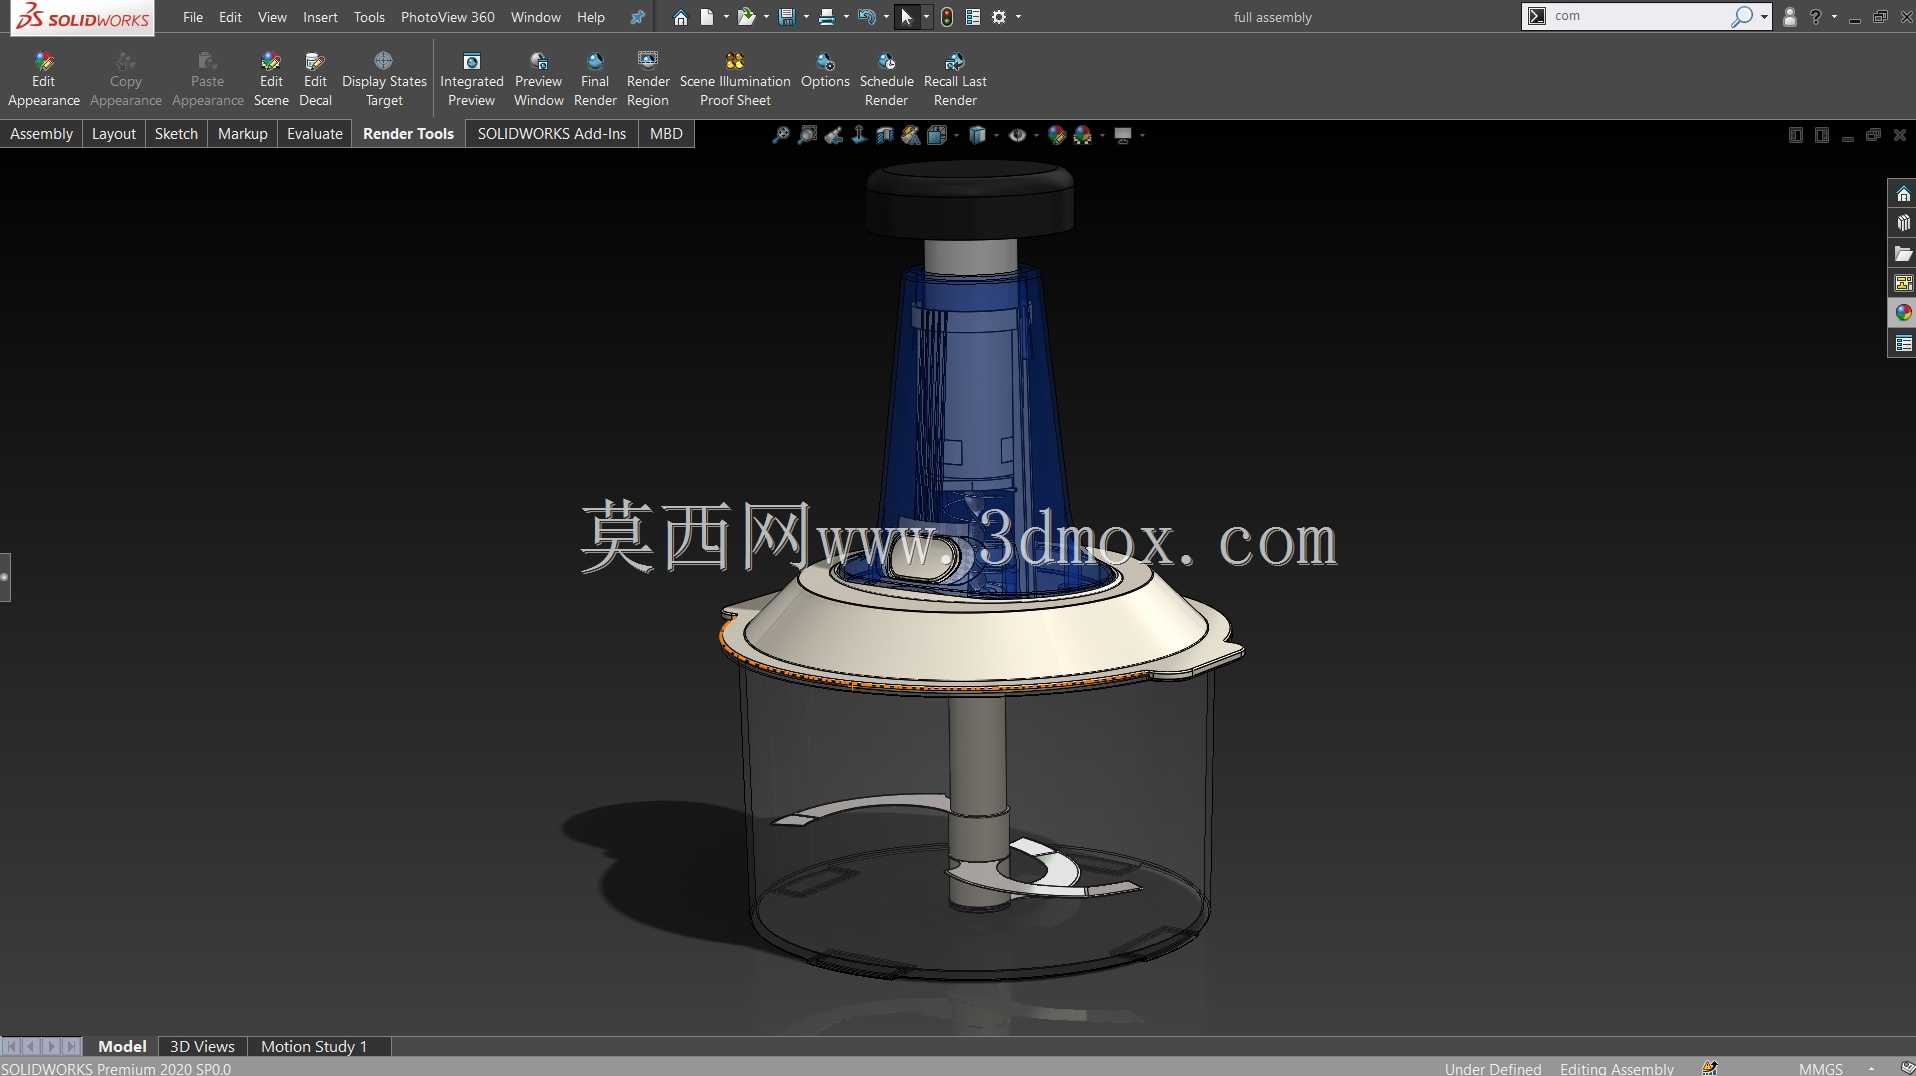Switch to the Evaluate tab
This screenshot has height=1076, width=1916.
(314, 134)
